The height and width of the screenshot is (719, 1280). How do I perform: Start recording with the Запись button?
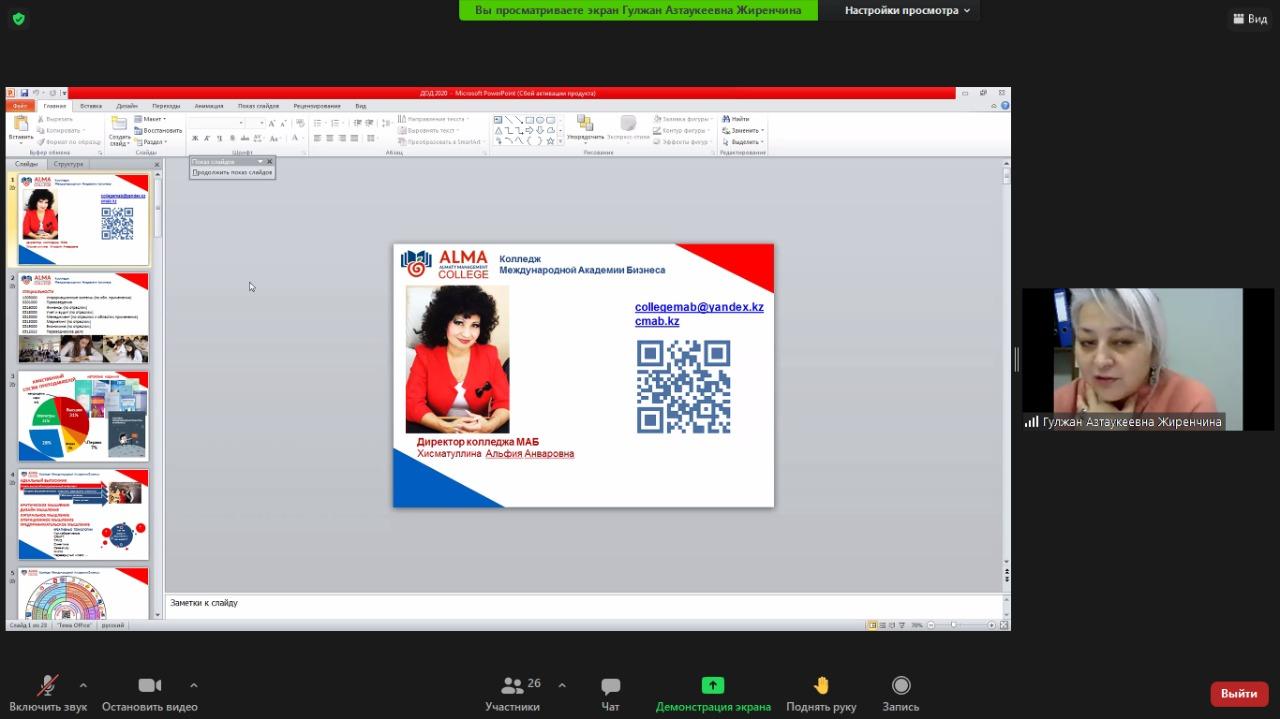pos(900,686)
